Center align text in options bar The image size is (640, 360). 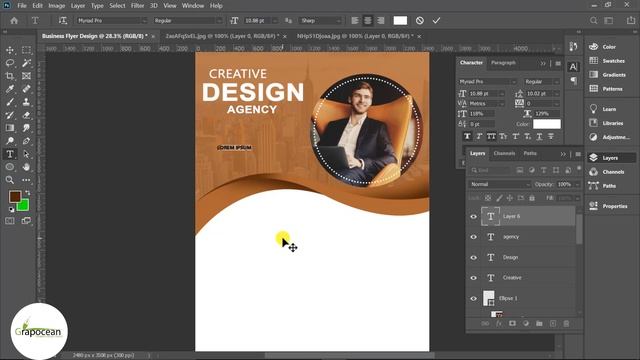click(x=368, y=20)
